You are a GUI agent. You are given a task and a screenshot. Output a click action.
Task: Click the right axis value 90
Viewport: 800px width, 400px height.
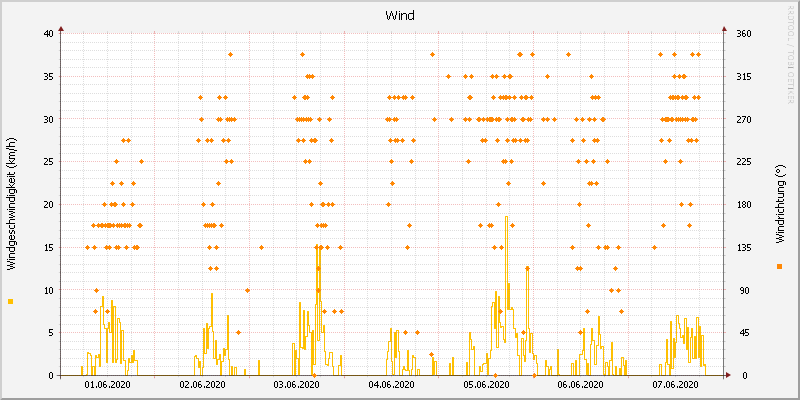pos(743,290)
